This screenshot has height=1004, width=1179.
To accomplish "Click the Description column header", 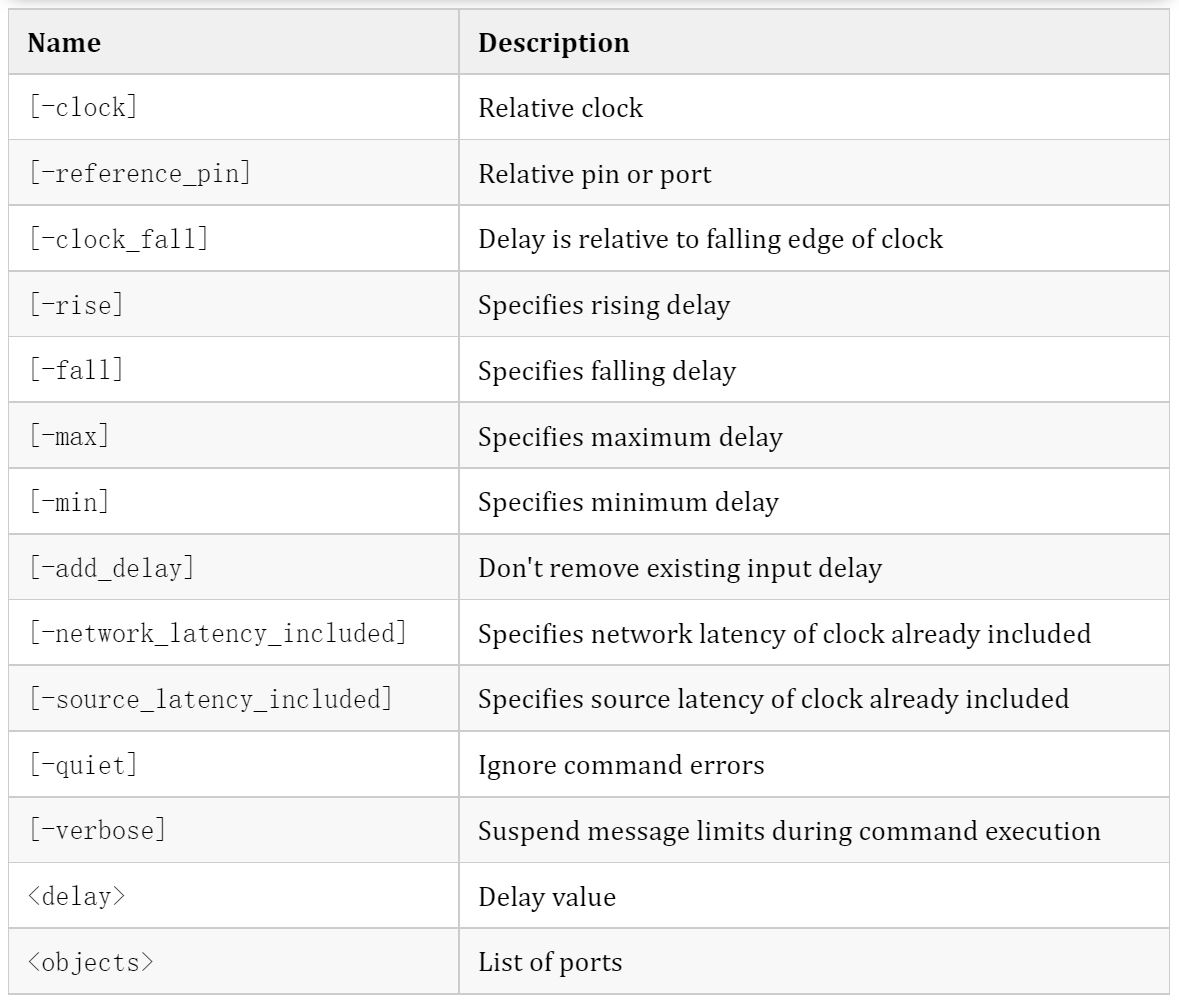I will click(x=553, y=43).
